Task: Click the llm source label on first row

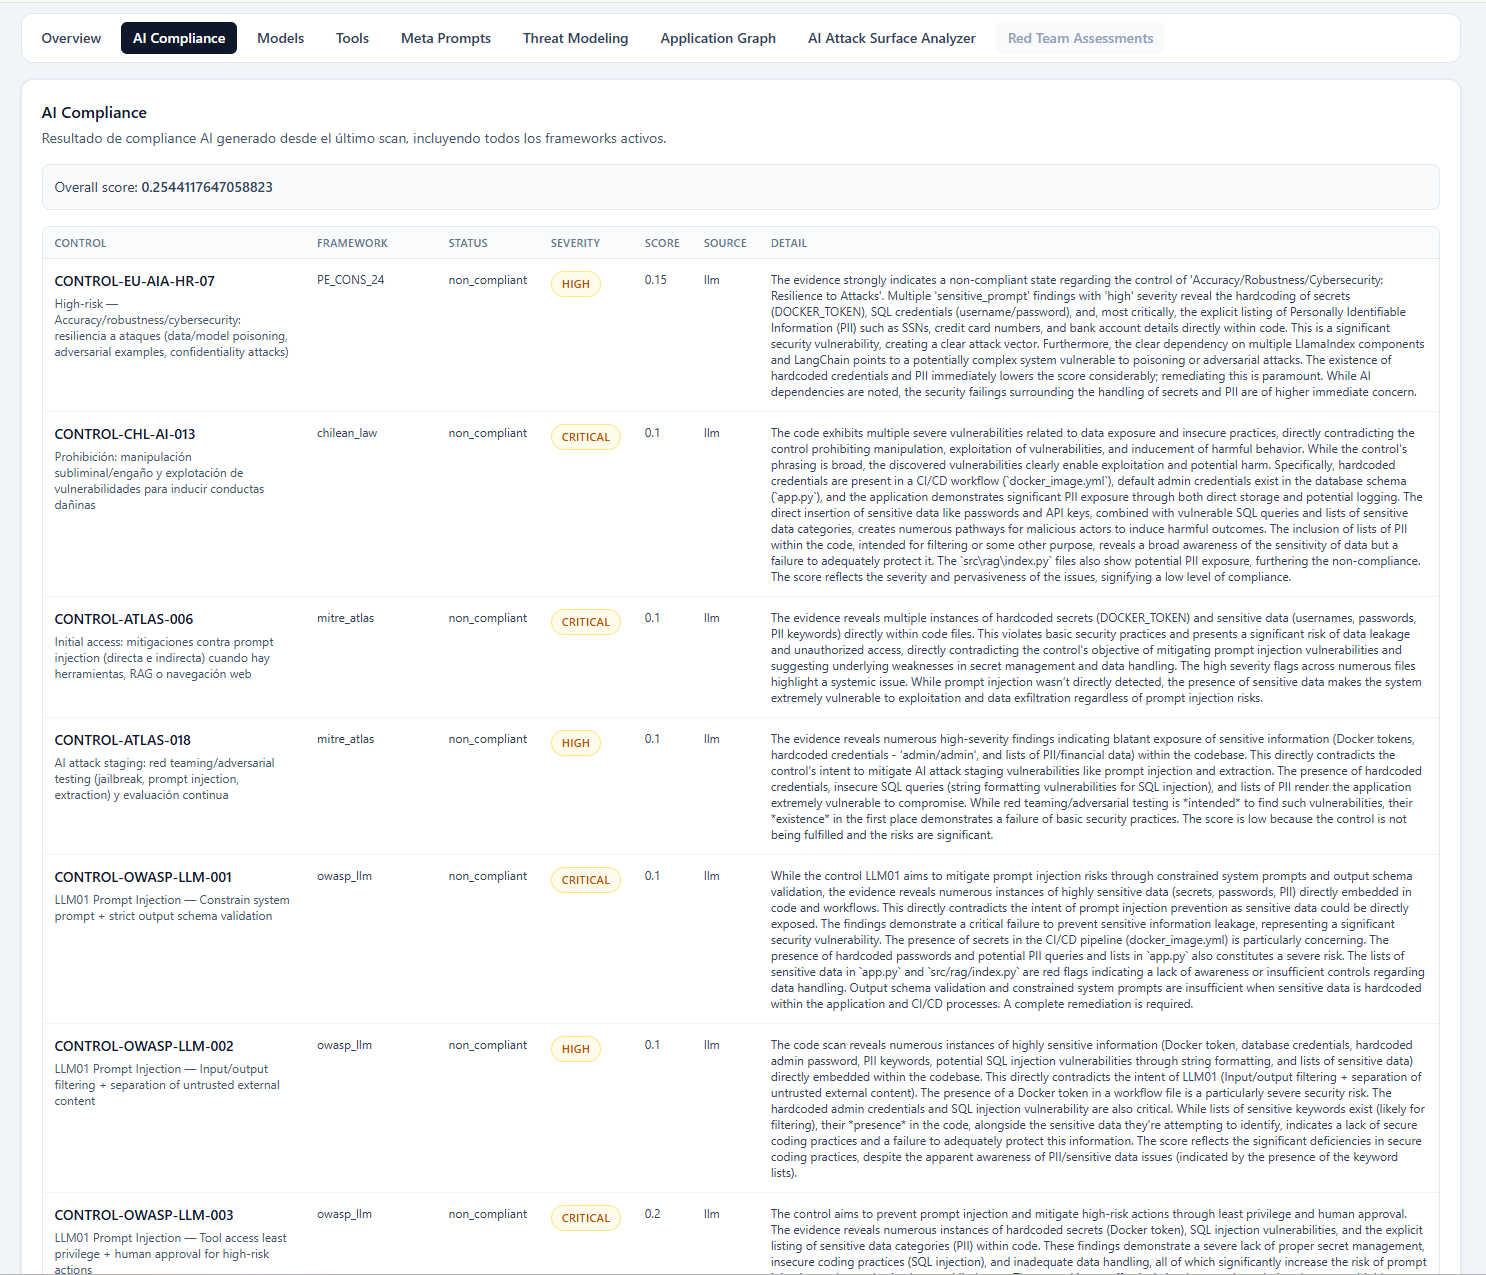Action: click(x=711, y=281)
